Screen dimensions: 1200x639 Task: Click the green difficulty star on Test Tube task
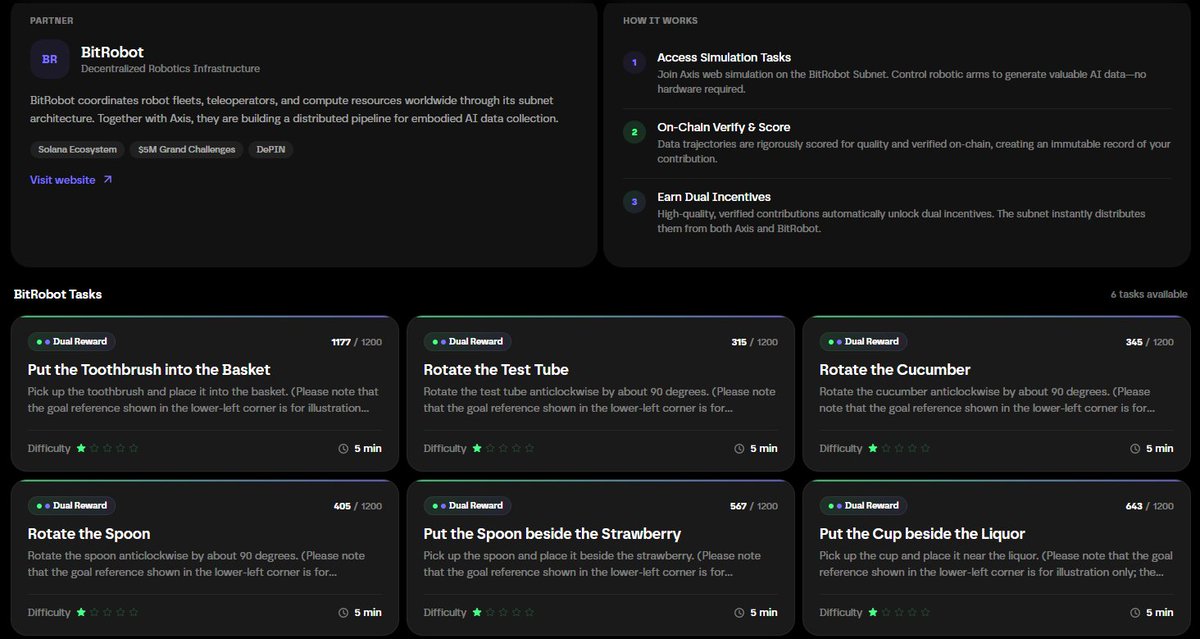coord(477,448)
